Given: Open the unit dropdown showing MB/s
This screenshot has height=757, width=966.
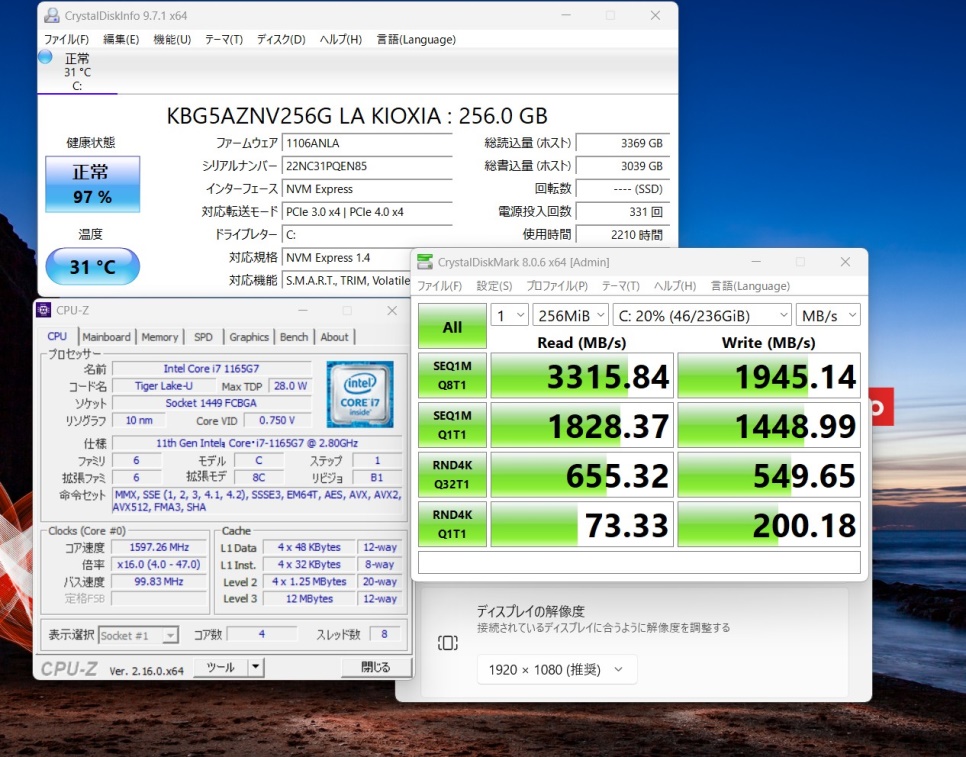Looking at the screenshot, I should coord(828,315).
